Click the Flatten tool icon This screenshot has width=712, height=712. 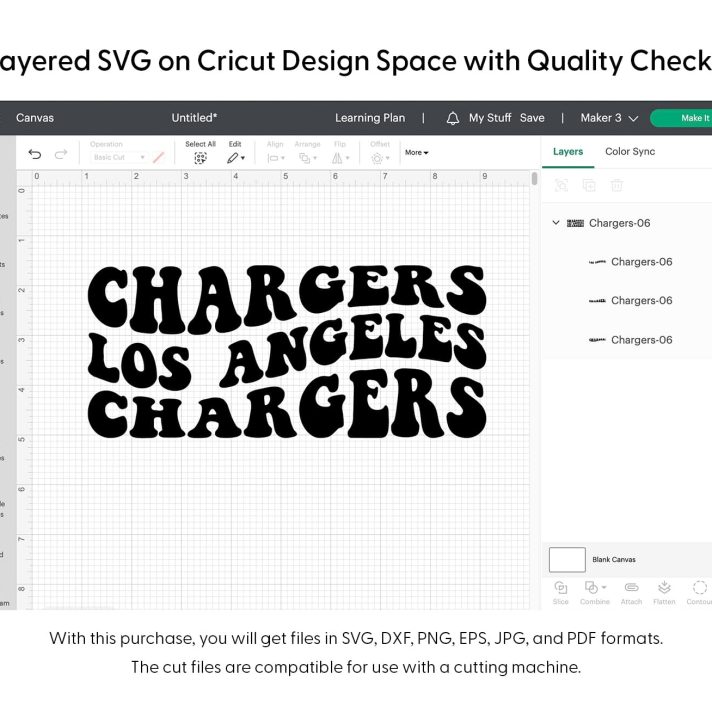[x=664, y=587]
